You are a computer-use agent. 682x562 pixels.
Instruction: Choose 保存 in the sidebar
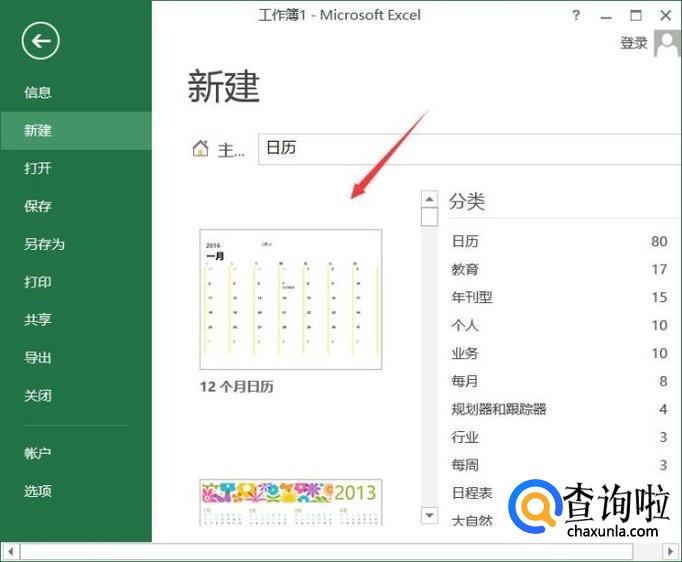pyautogui.click(x=38, y=206)
